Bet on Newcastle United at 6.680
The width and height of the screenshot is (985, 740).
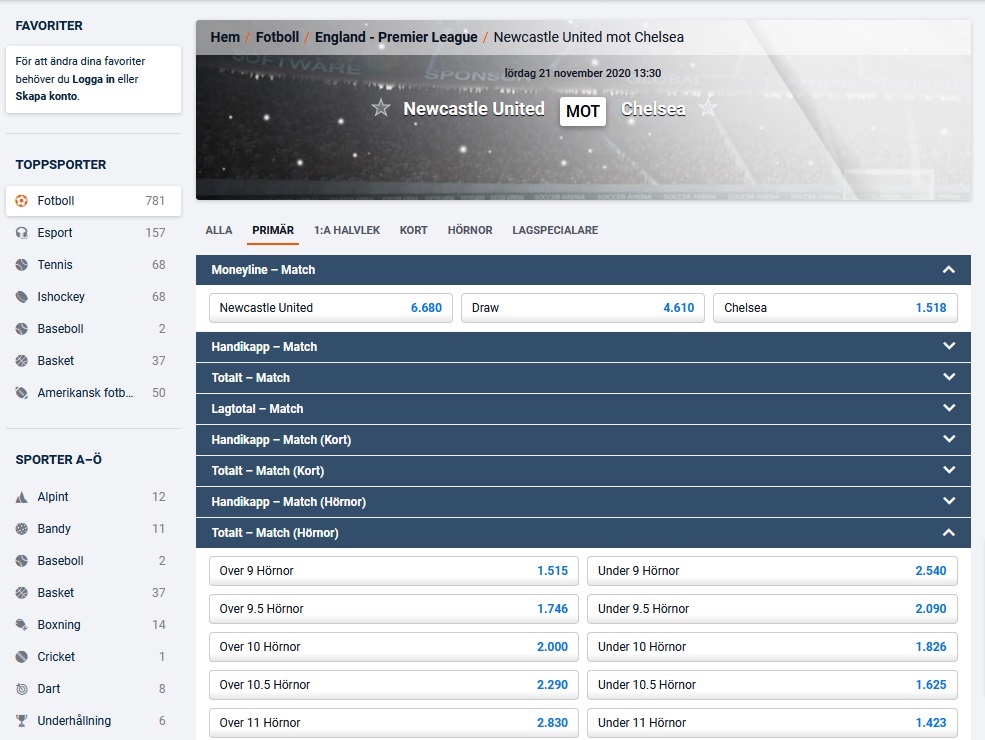click(x=330, y=308)
